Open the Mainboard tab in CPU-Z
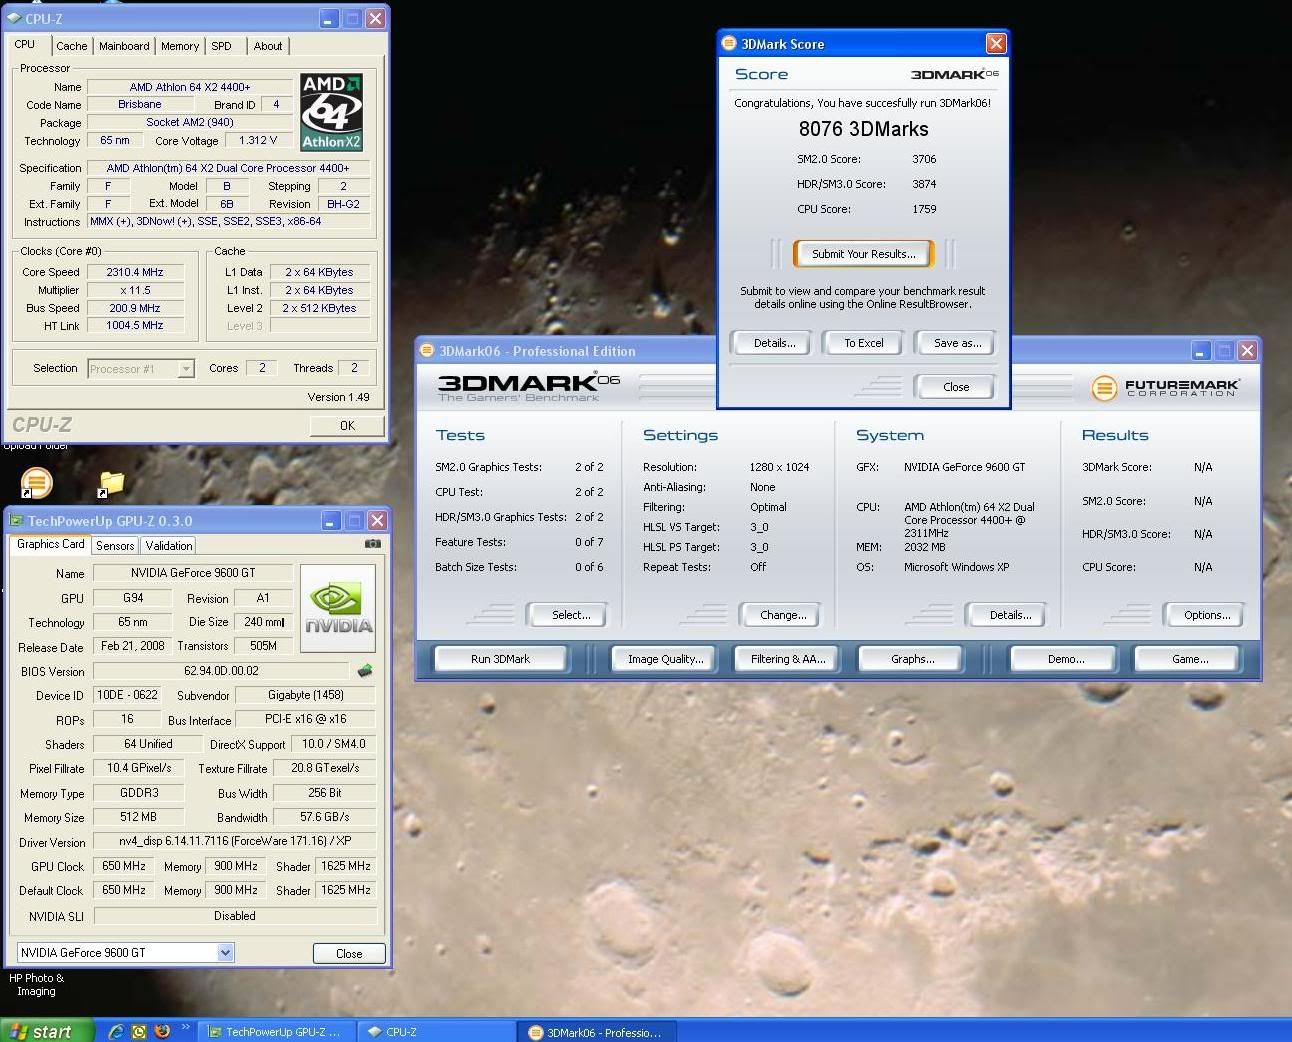Viewport: 1292px width, 1042px height. [x=124, y=46]
